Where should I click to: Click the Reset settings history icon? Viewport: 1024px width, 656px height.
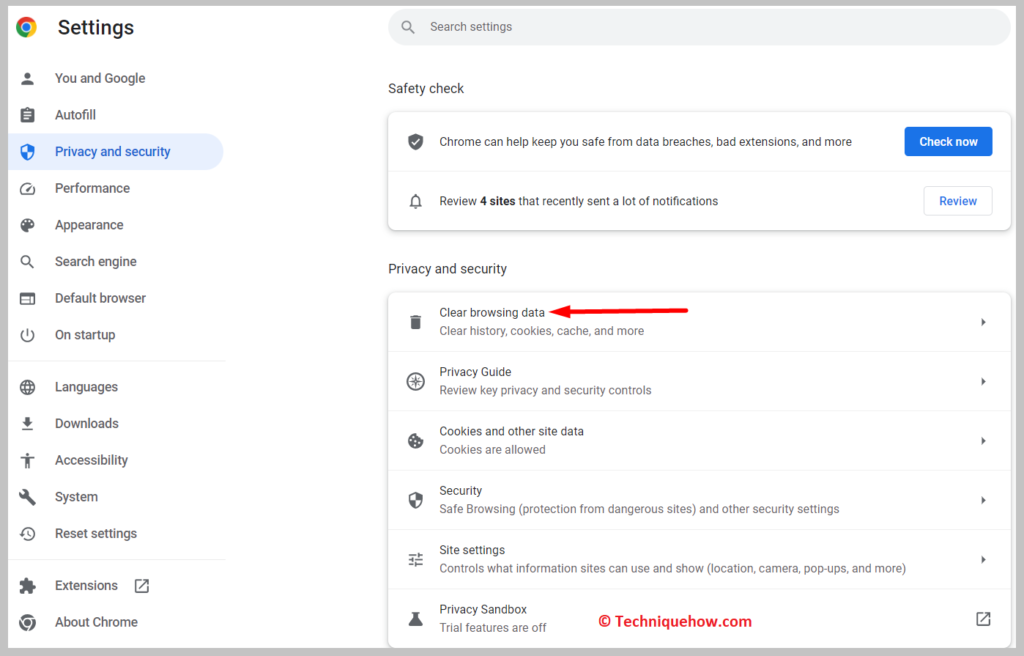[27, 534]
